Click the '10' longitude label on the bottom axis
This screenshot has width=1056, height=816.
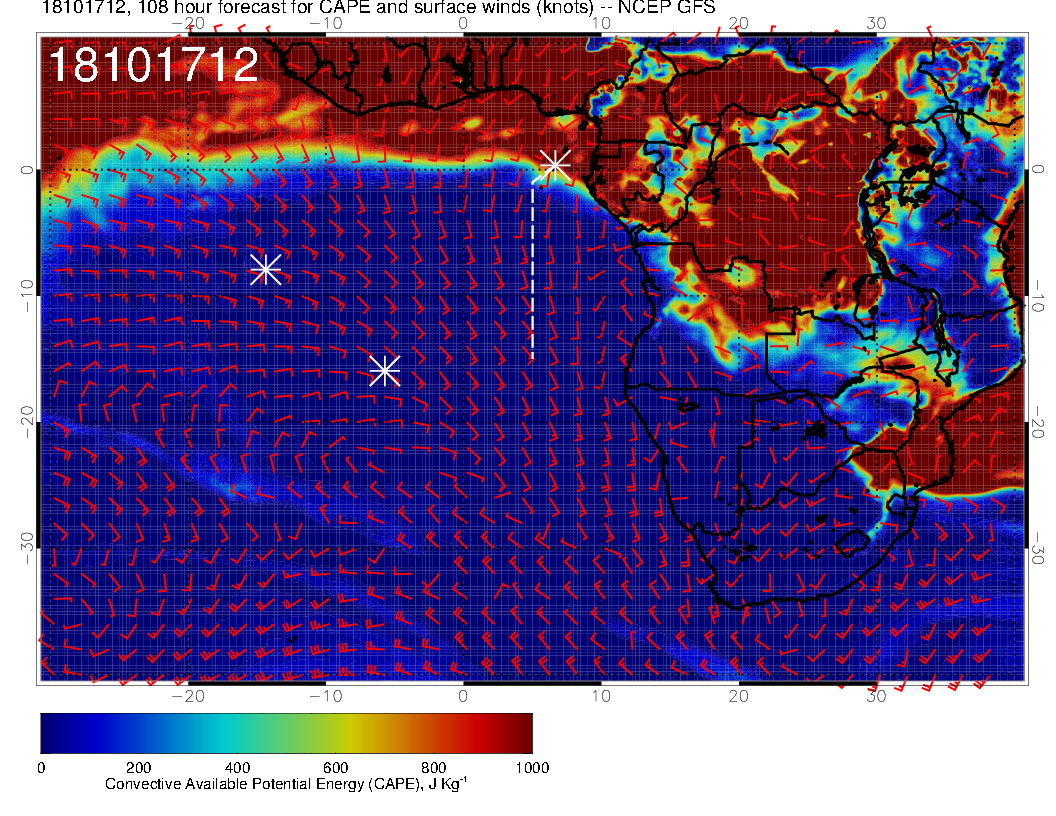[x=601, y=696]
